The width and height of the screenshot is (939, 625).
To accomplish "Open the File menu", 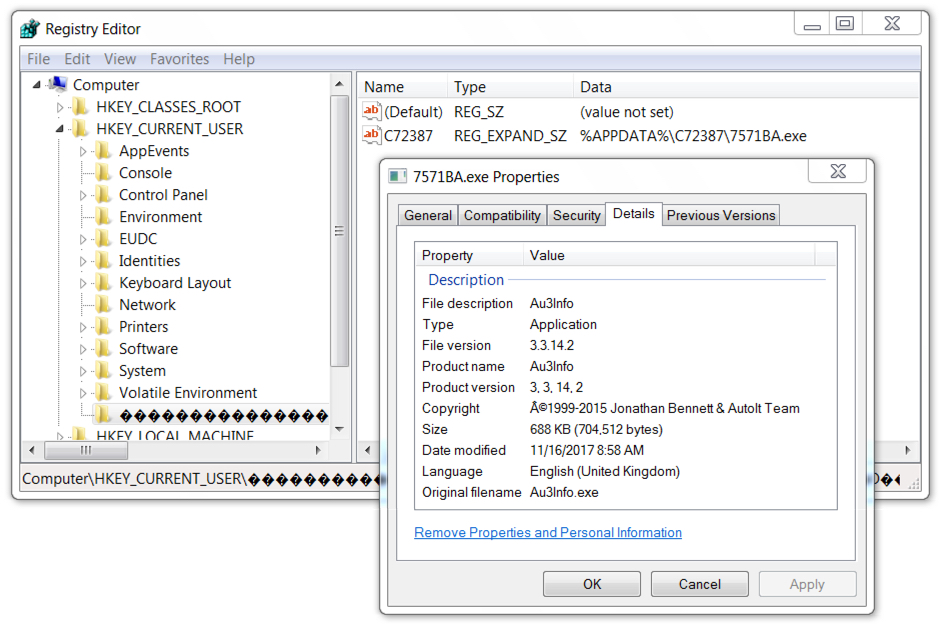I will click(x=38, y=59).
